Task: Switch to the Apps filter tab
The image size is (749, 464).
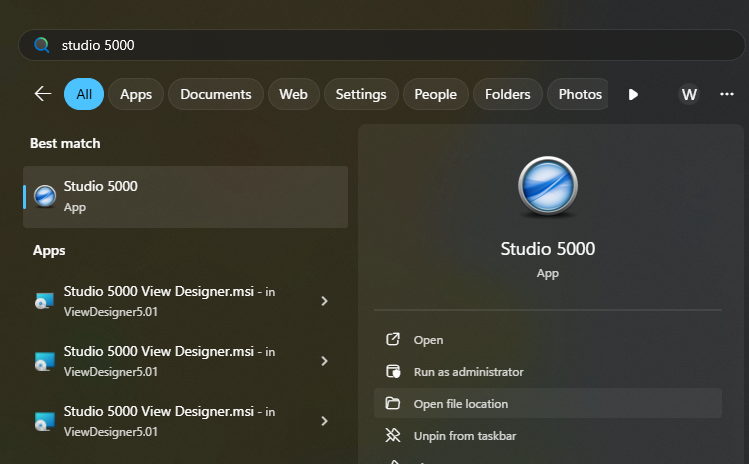Action: 135,94
